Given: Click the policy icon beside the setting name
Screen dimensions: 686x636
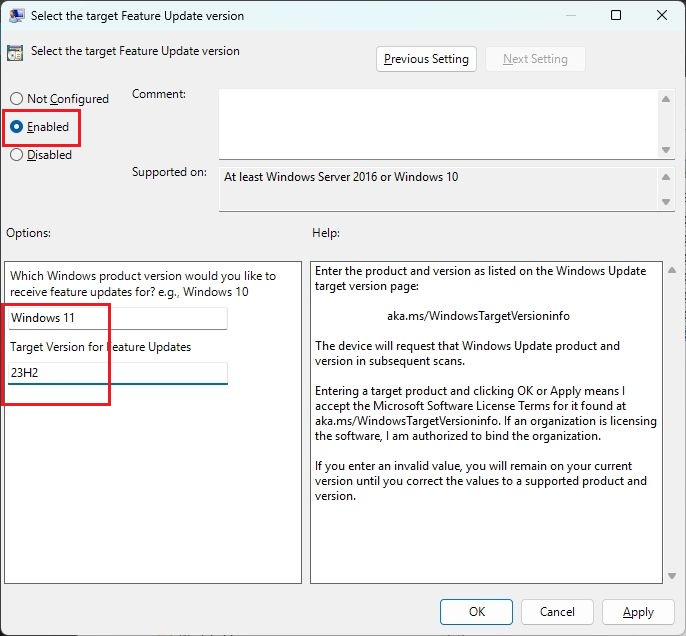Looking at the screenshot, I should click(x=15, y=52).
